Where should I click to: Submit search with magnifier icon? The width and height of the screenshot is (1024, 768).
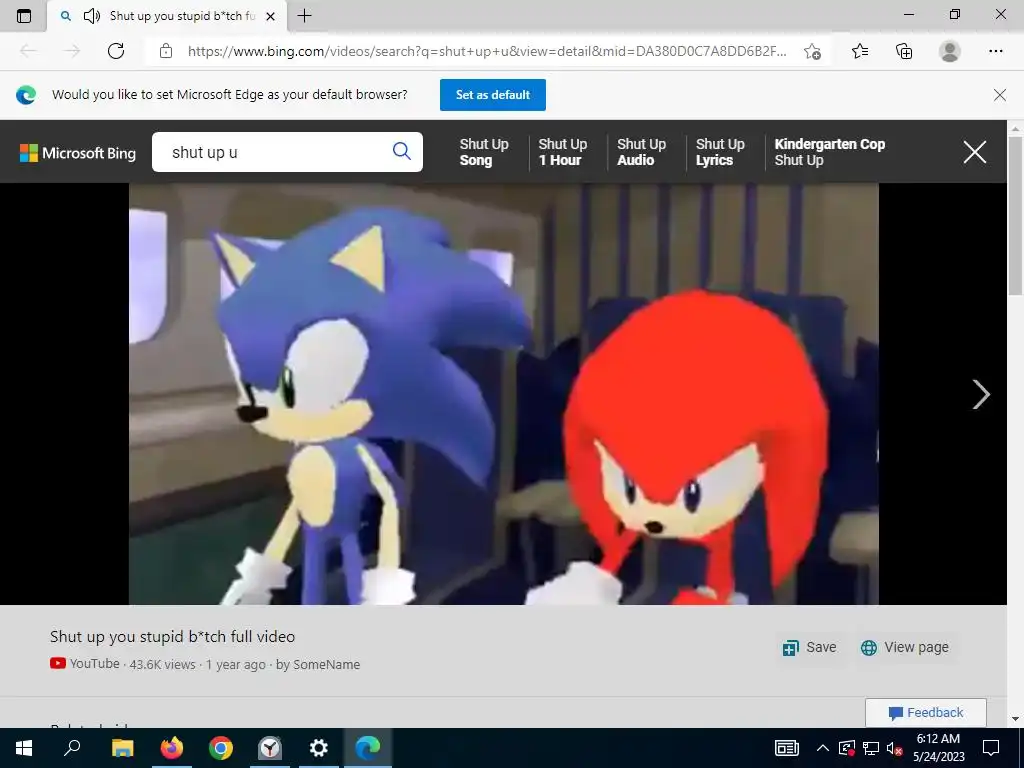click(402, 152)
